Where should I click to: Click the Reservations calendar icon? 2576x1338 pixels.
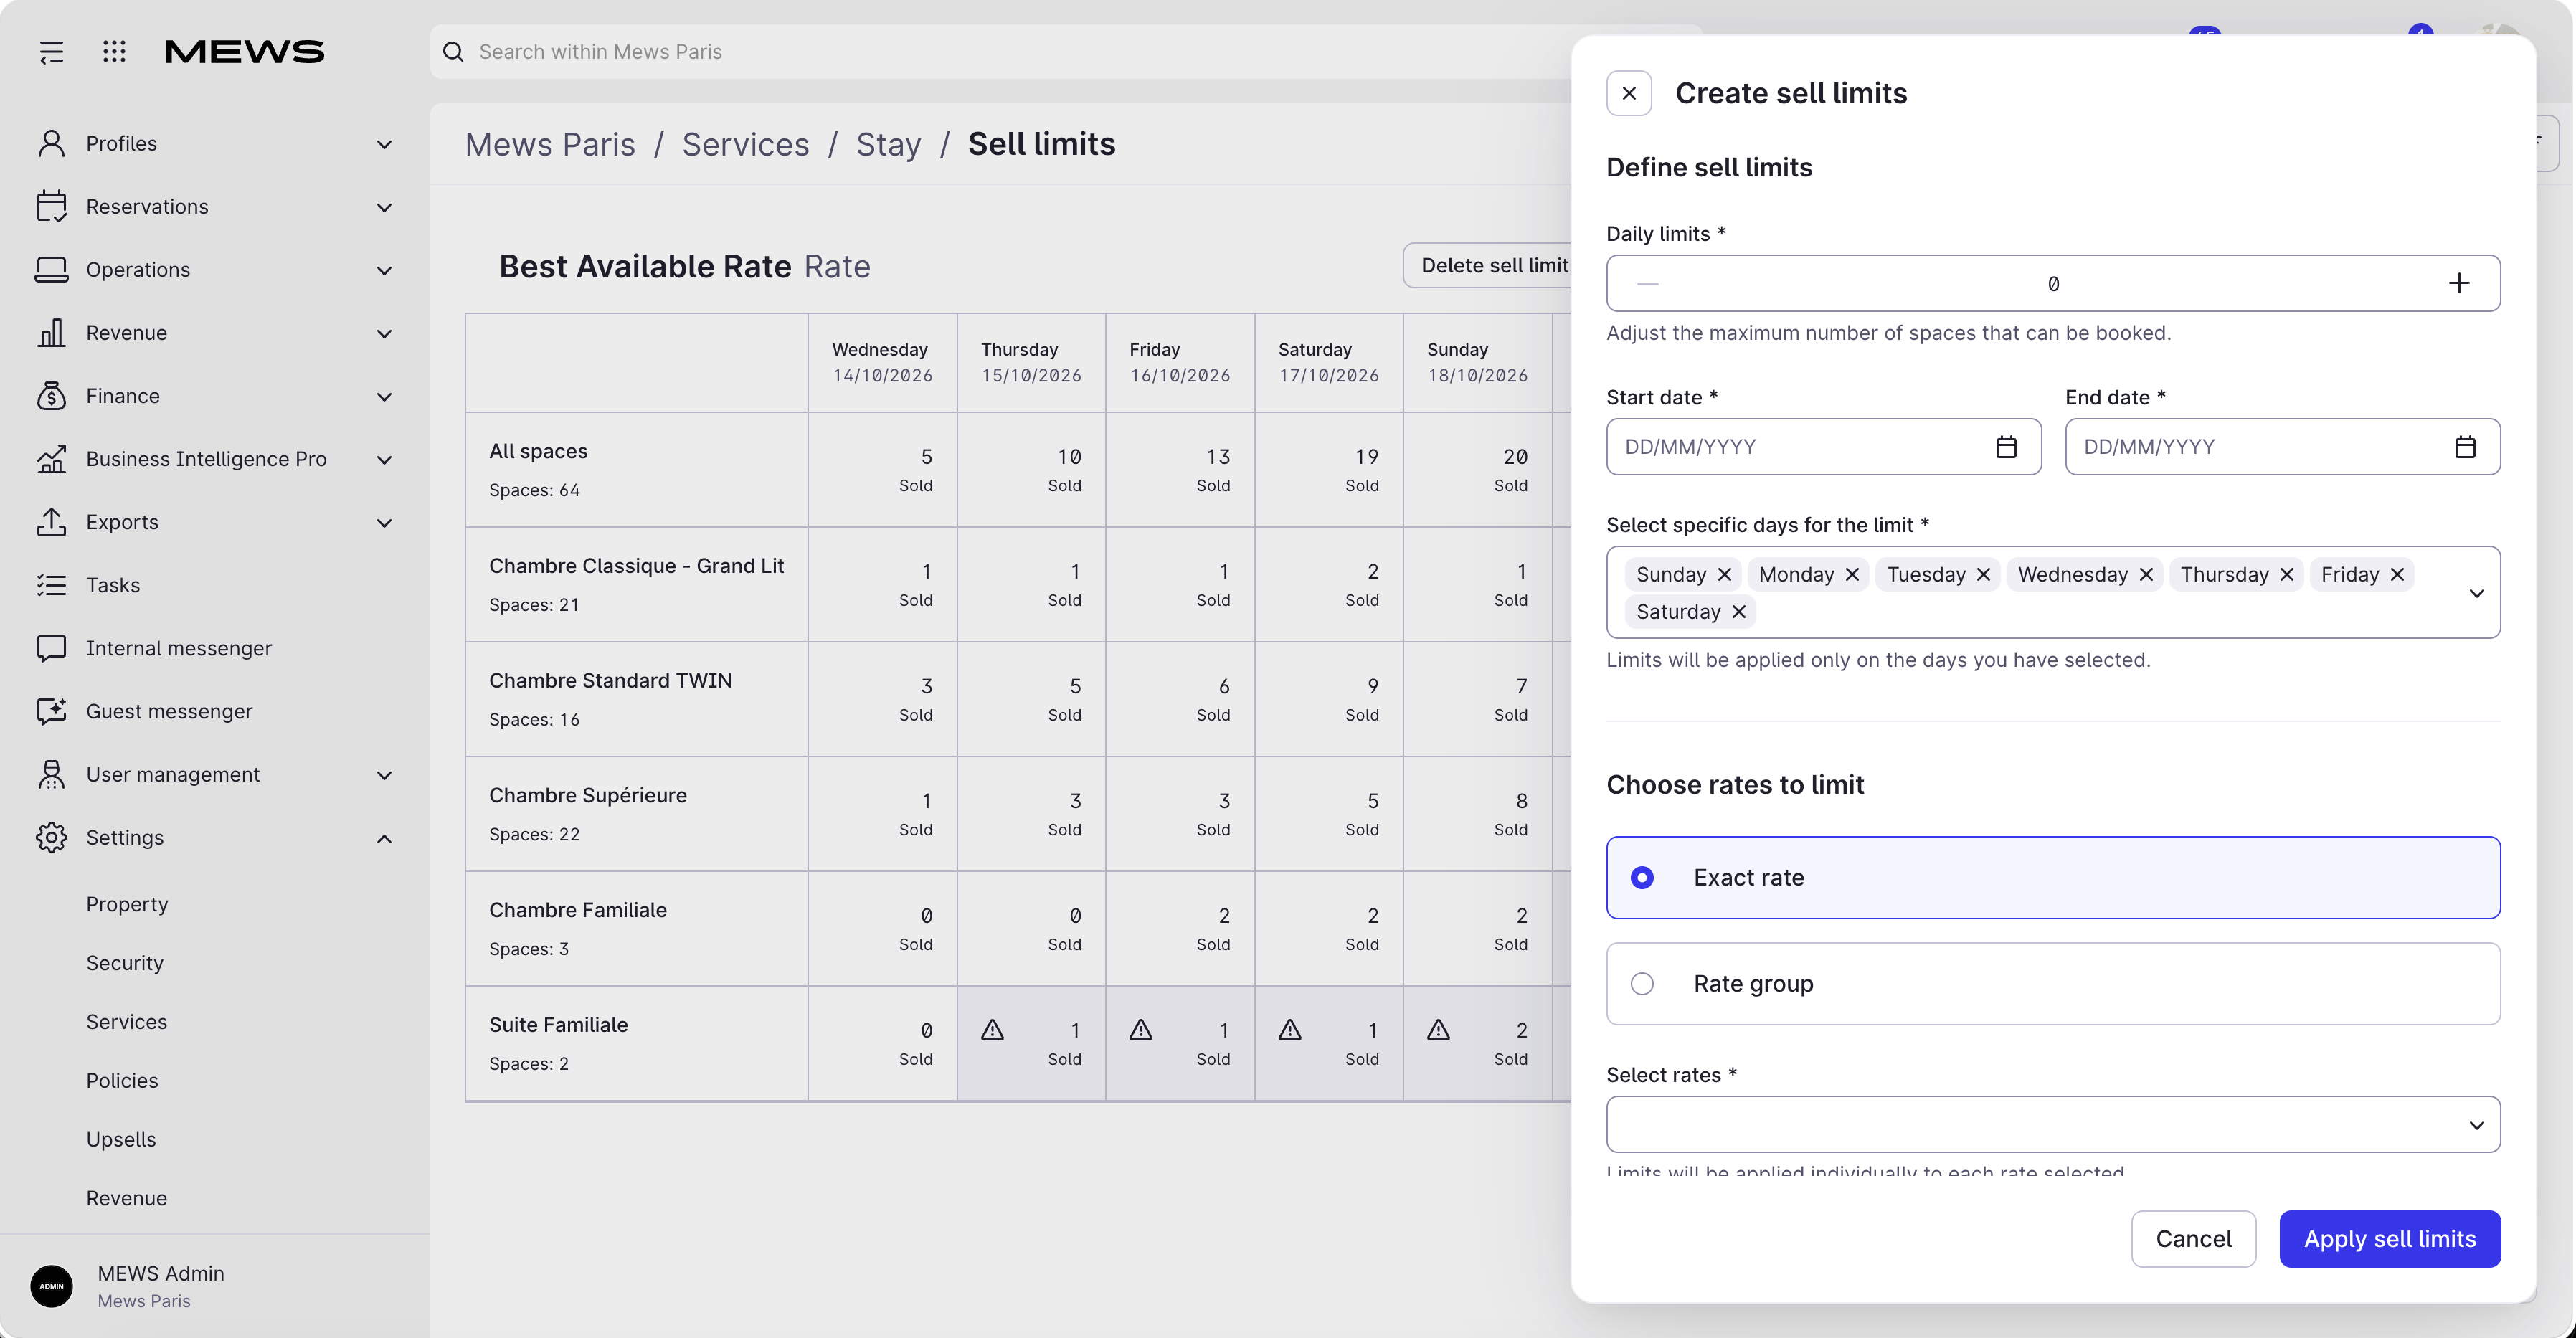click(51, 206)
